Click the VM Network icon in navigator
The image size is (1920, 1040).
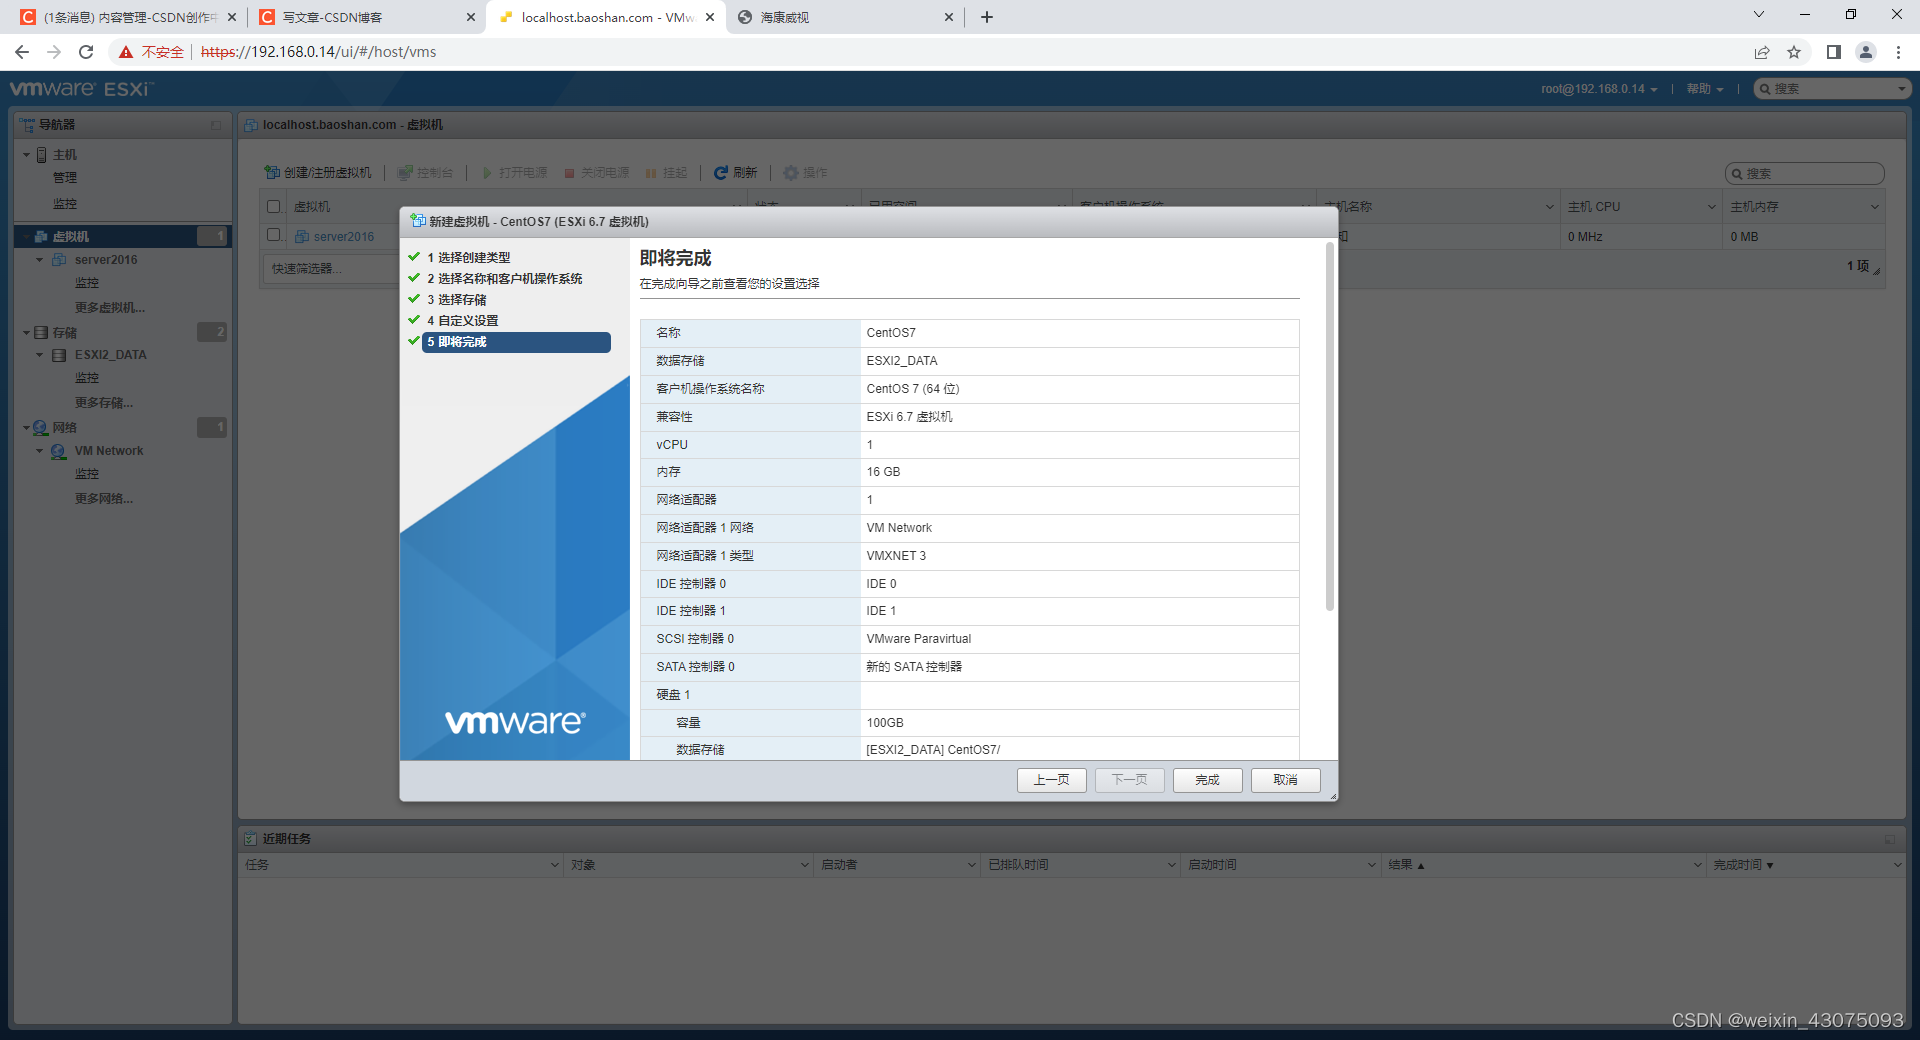click(x=59, y=451)
